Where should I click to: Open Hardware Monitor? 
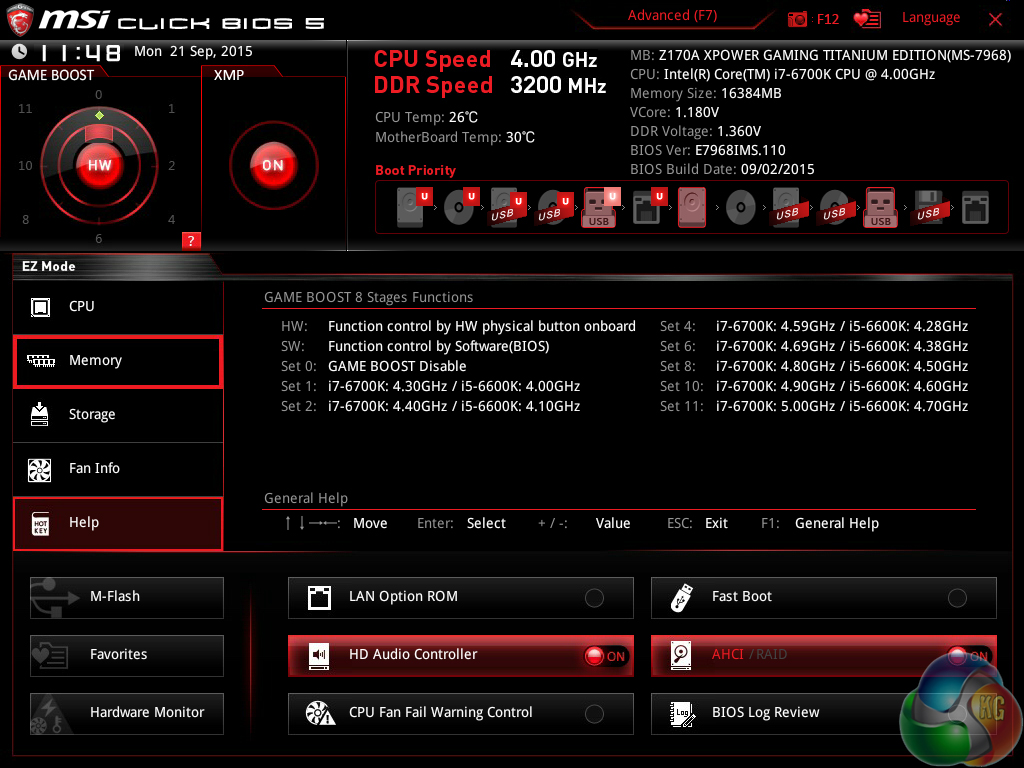[x=127, y=713]
